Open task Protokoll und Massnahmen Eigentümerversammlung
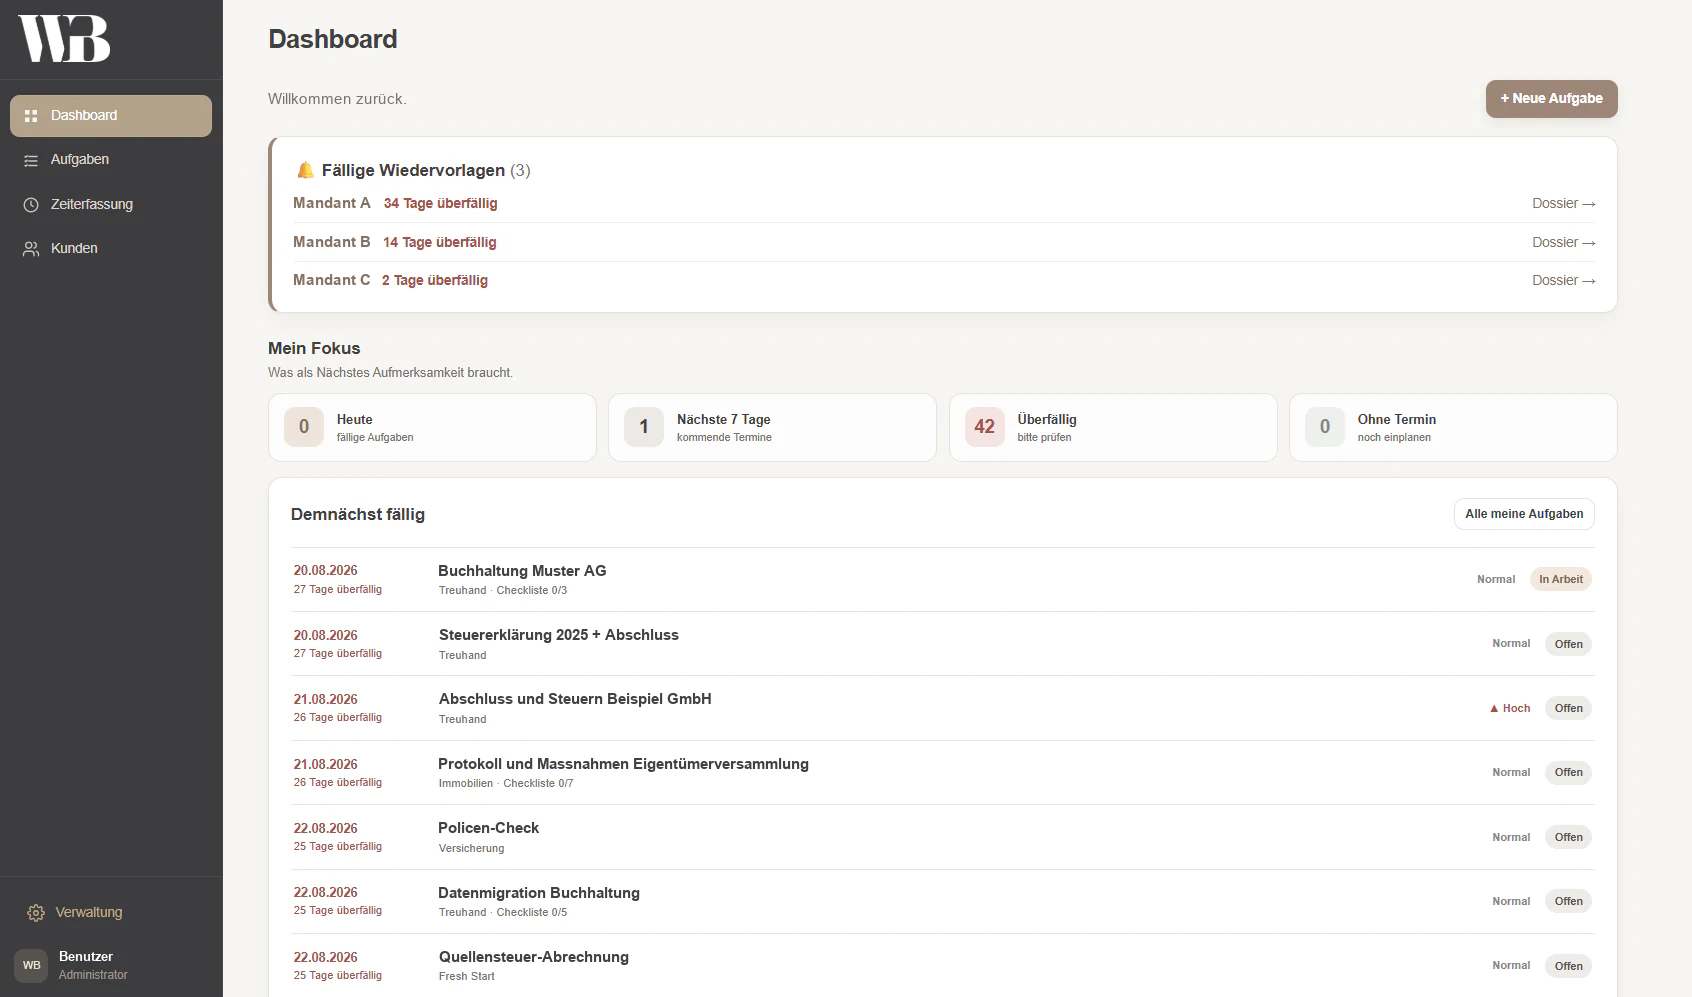The width and height of the screenshot is (1692, 997). pos(623,764)
